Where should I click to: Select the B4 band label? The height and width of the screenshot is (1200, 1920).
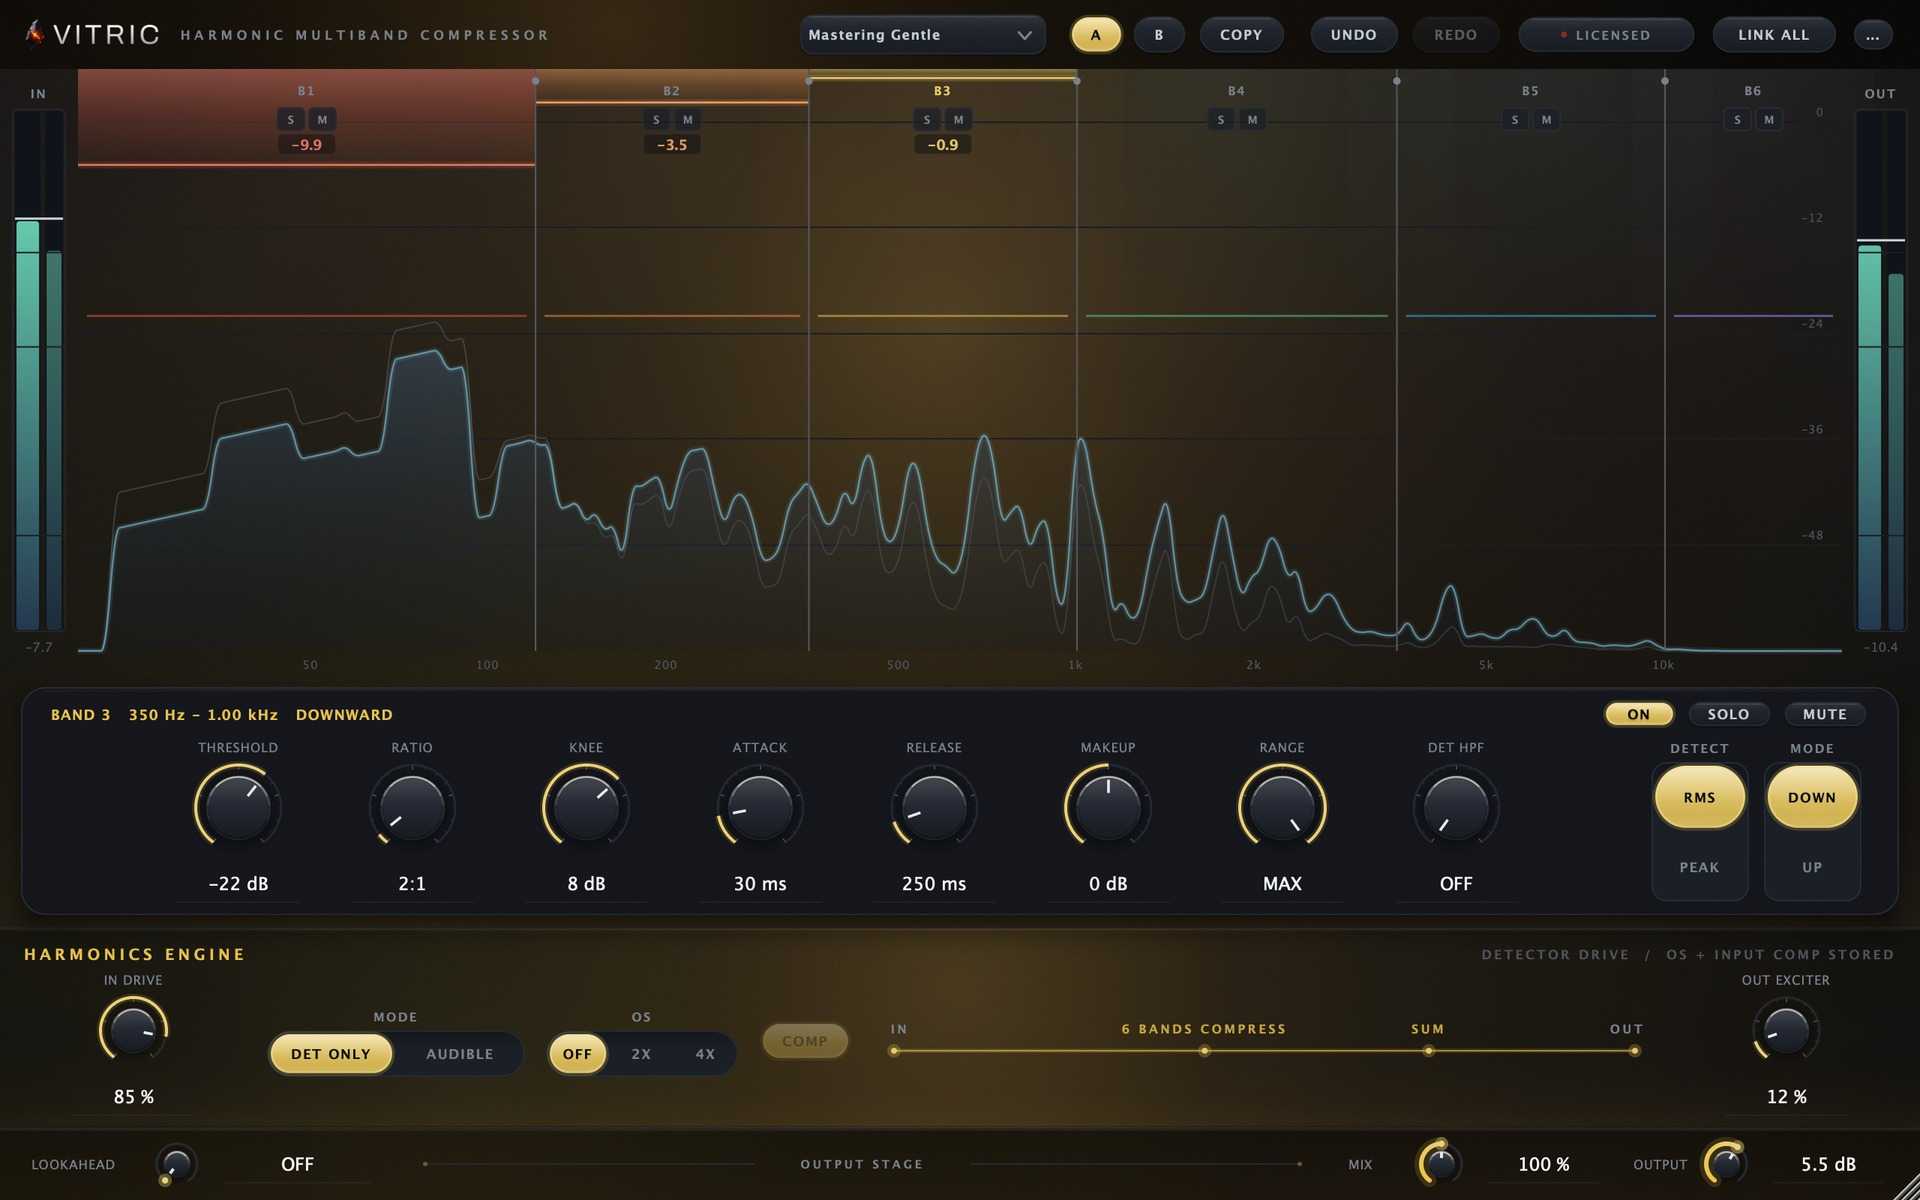(x=1237, y=91)
